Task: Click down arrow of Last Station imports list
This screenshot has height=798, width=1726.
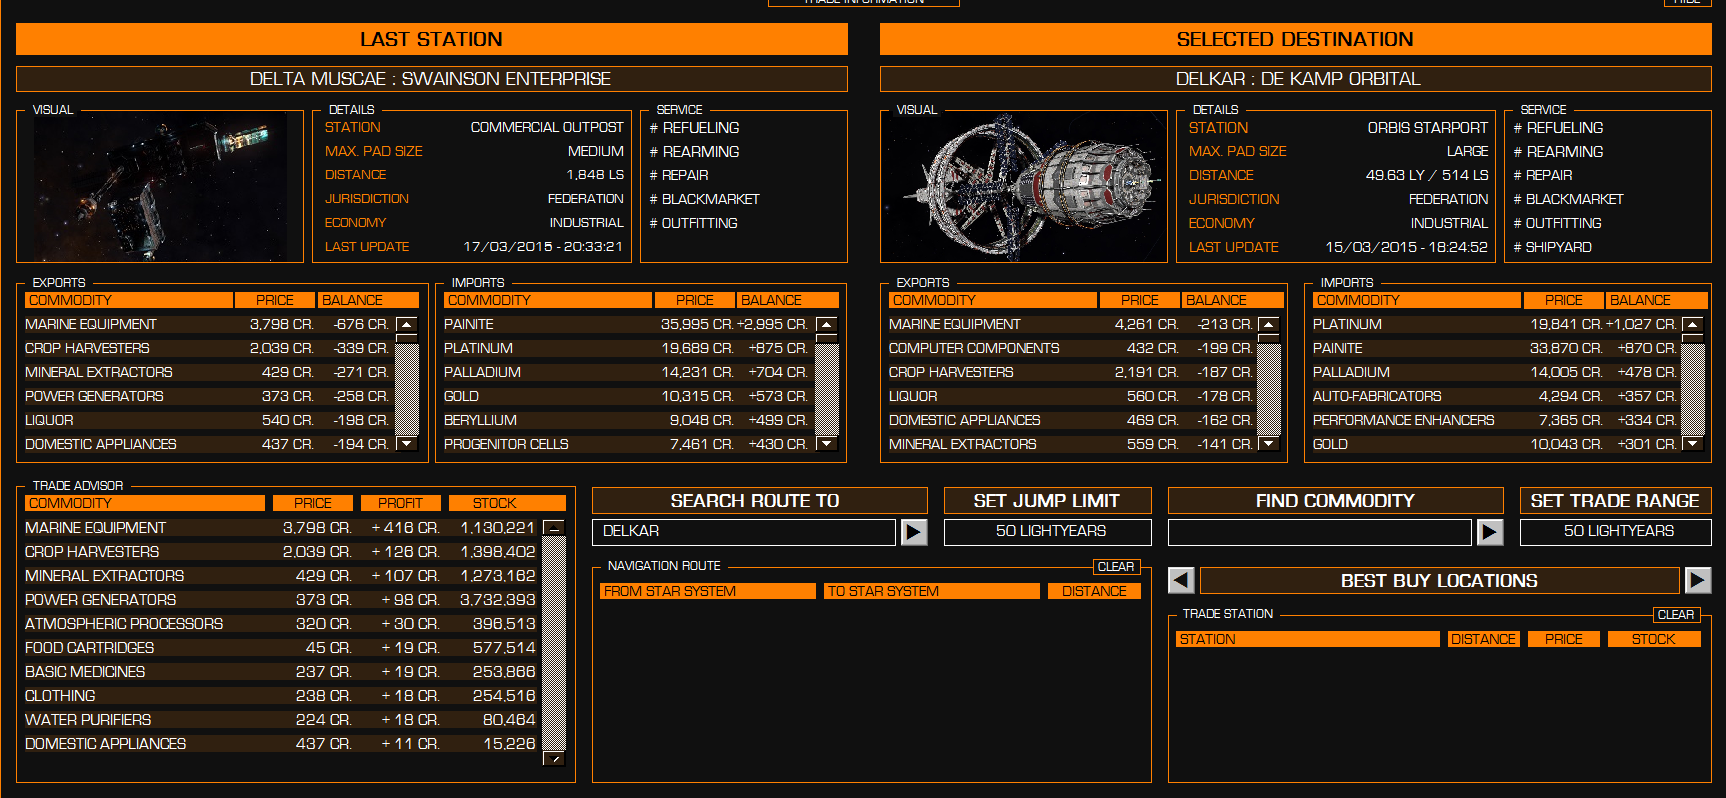Action: click(827, 443)
